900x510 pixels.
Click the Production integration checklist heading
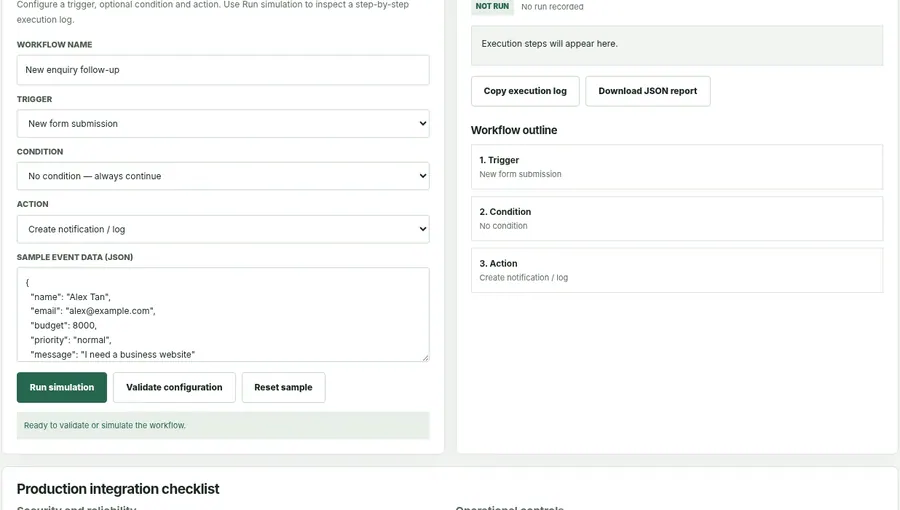tap(118, 489)
